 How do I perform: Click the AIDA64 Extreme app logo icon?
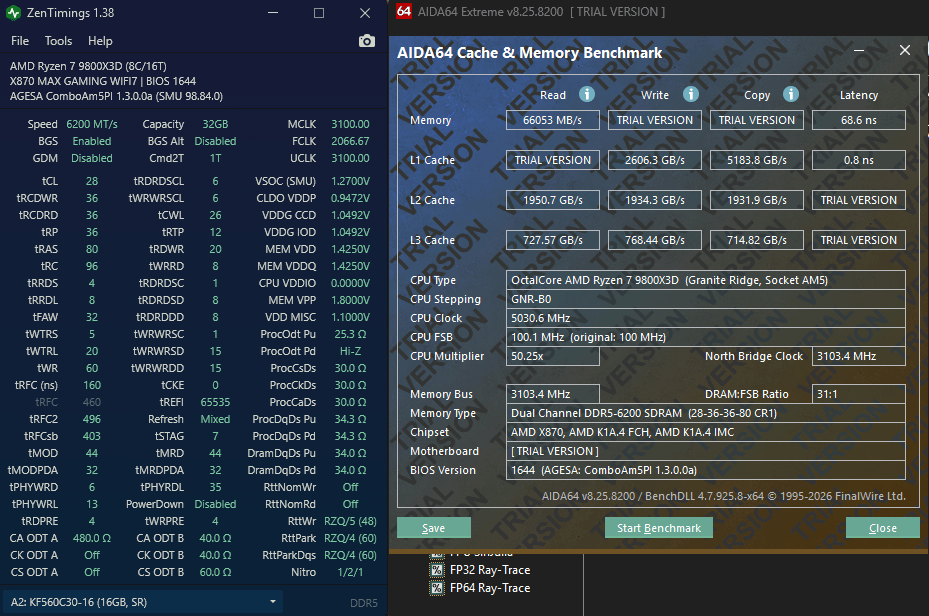[x=404, y=12]
